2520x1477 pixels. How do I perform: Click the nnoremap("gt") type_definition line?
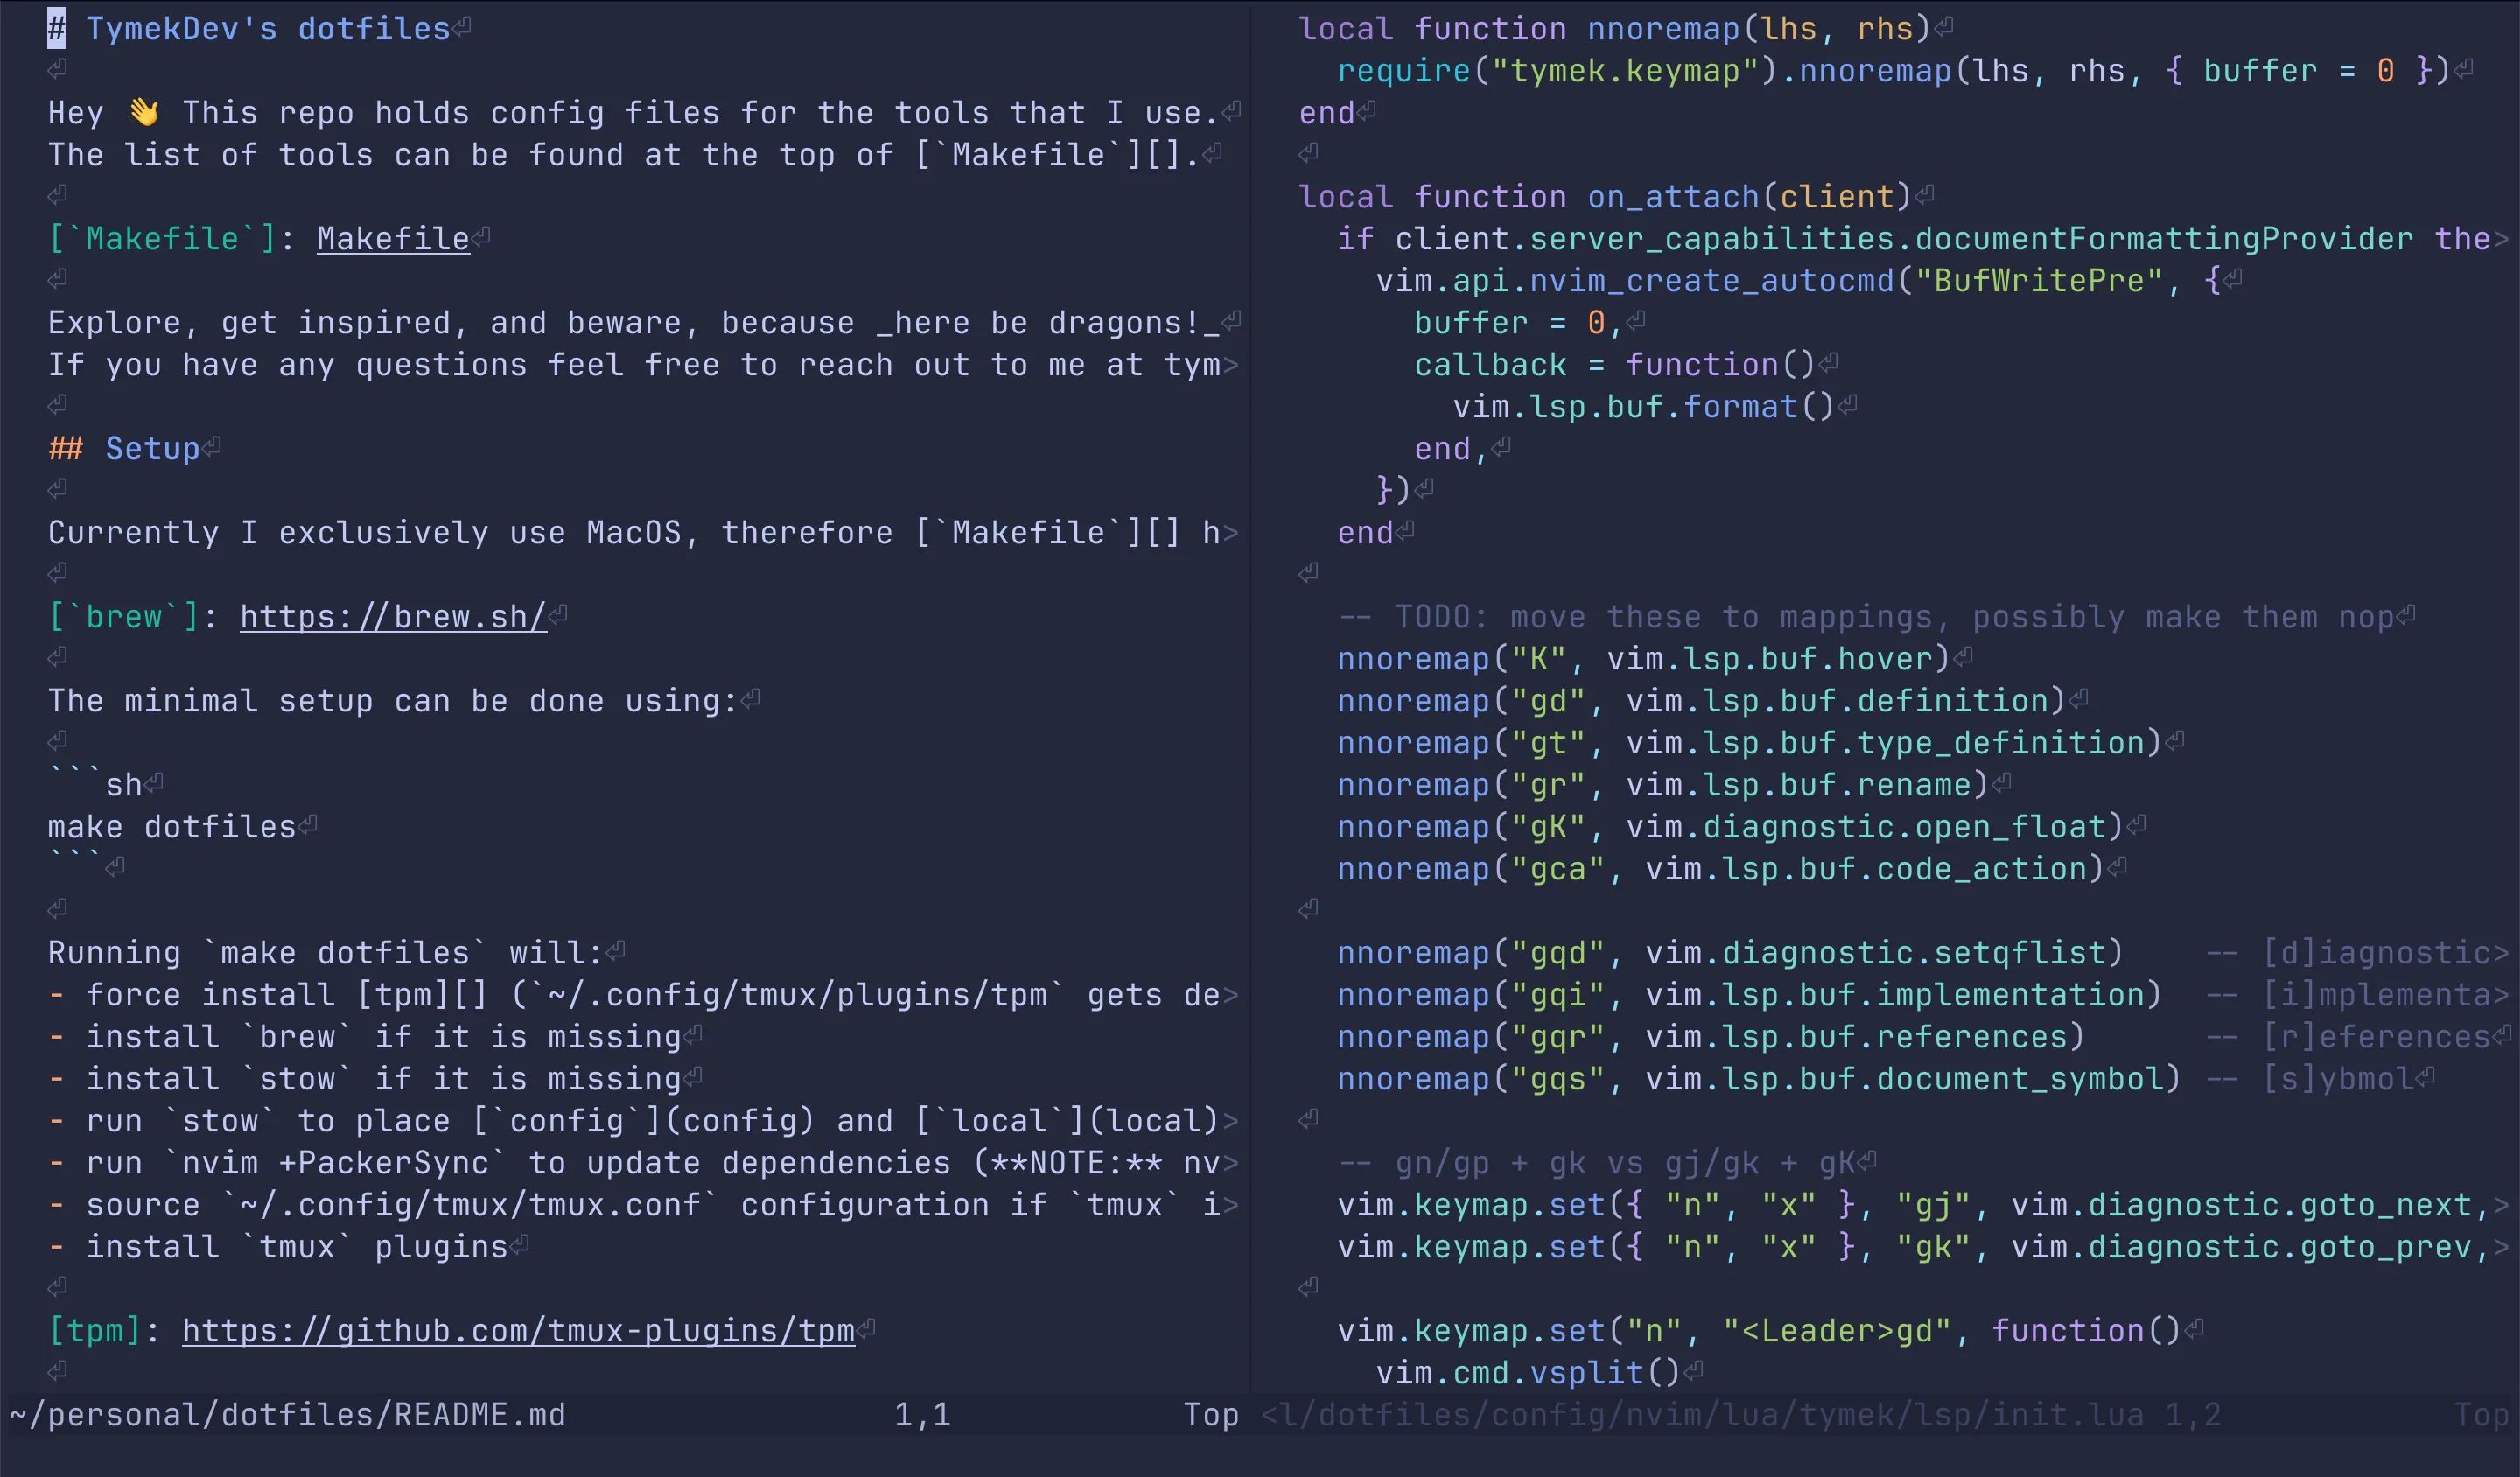coord(1749,743)
